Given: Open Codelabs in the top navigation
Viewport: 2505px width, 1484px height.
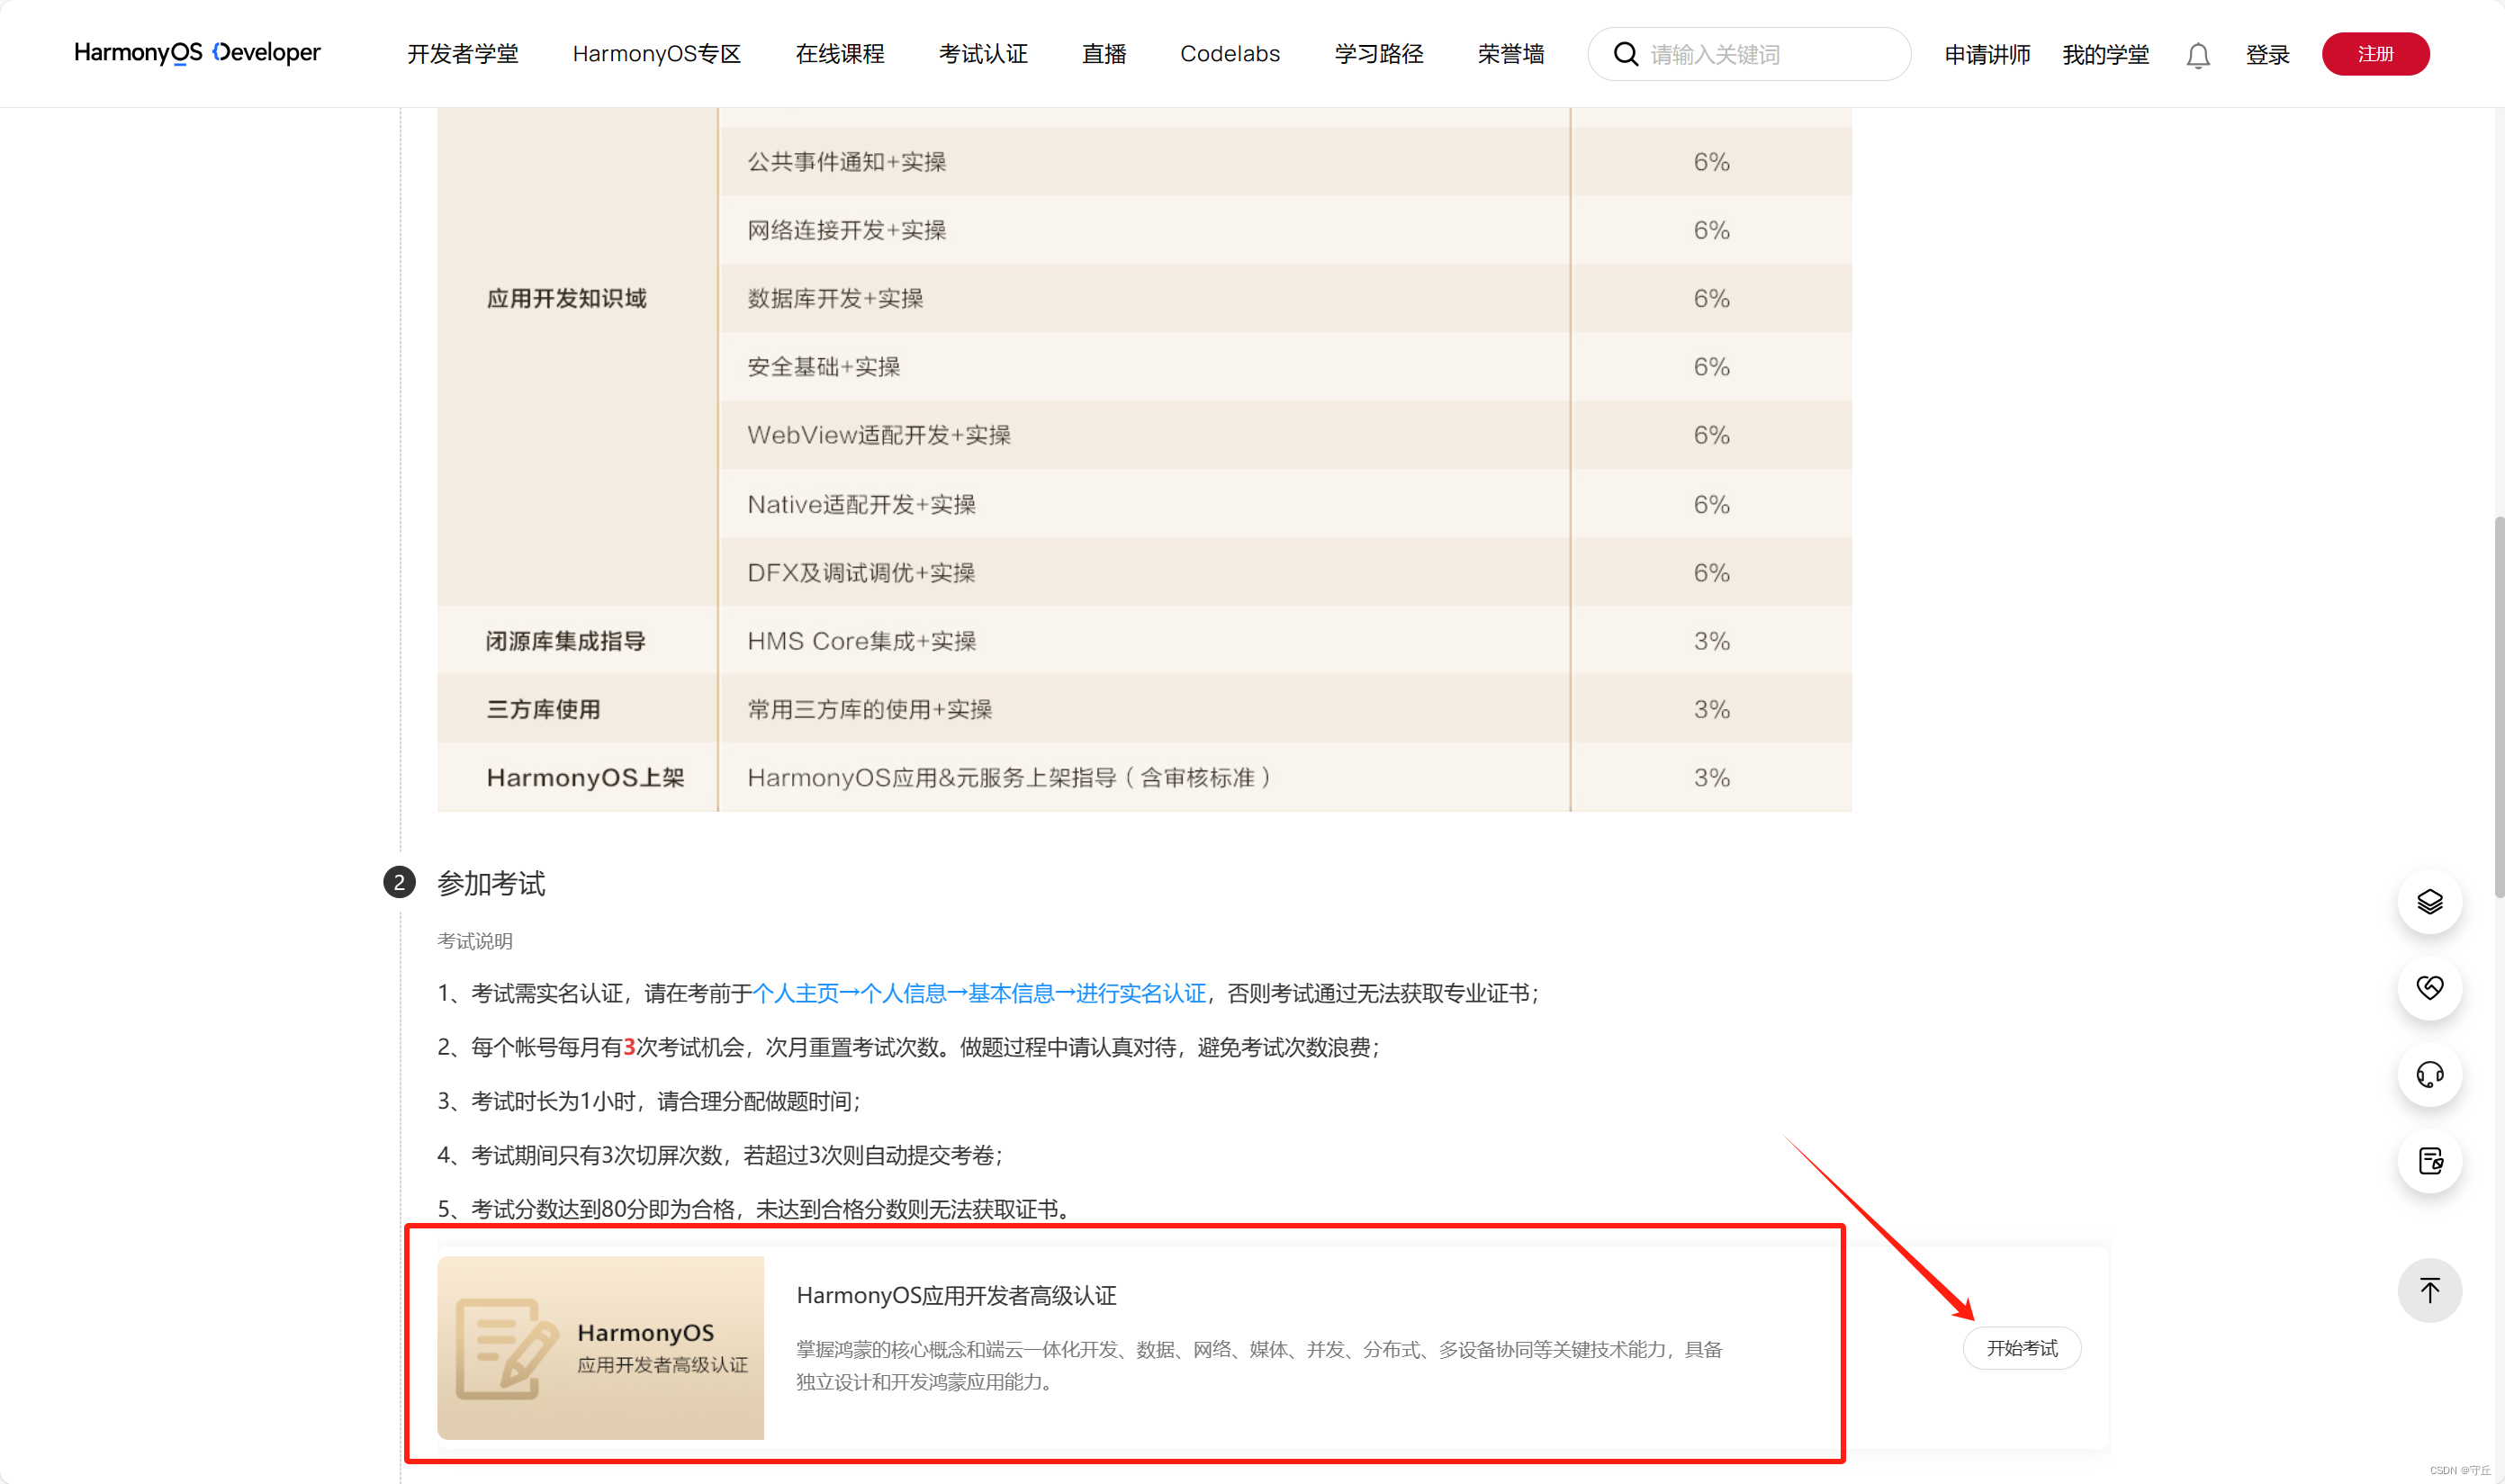Looking at the screenshot, I should 1229,54.
